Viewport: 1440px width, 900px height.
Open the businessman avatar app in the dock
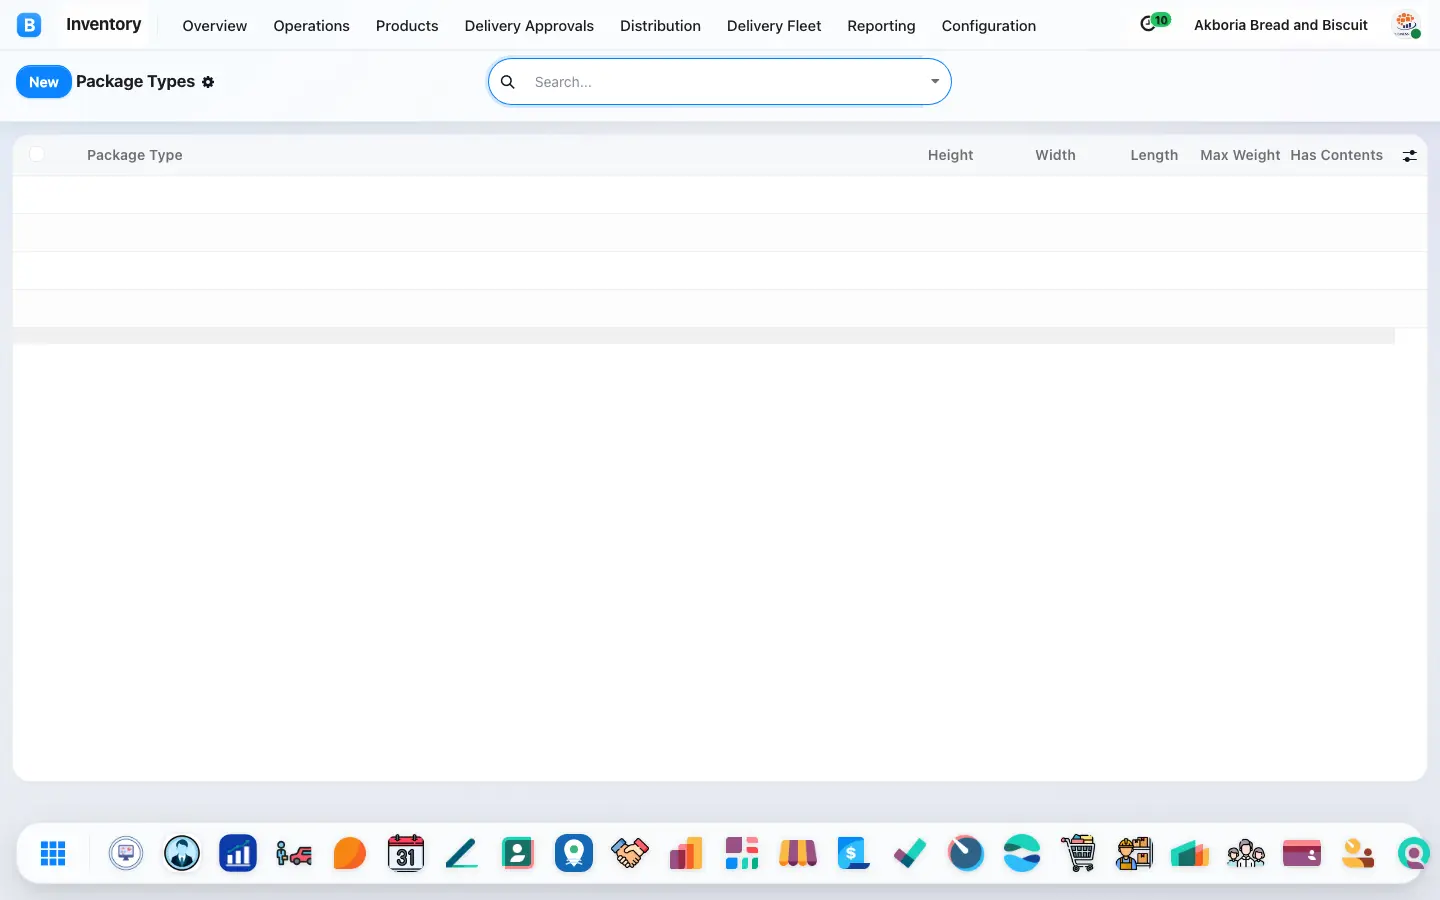[x=182, y=853]
